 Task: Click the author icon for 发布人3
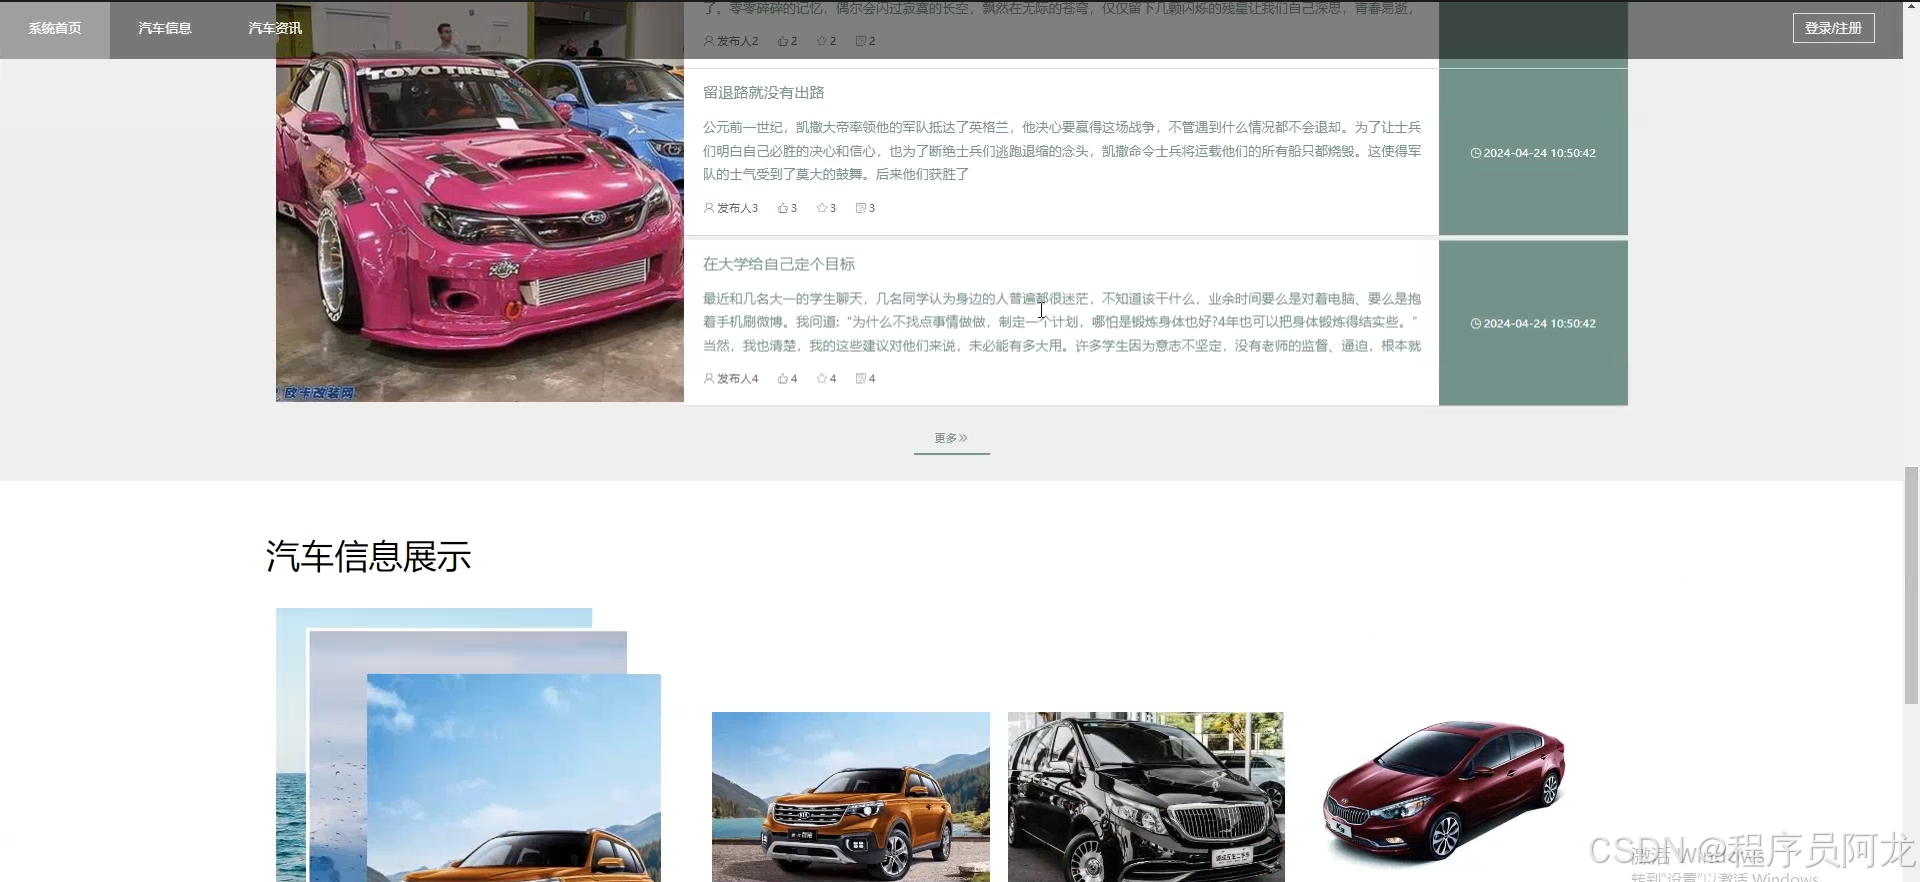coord(709,208)
